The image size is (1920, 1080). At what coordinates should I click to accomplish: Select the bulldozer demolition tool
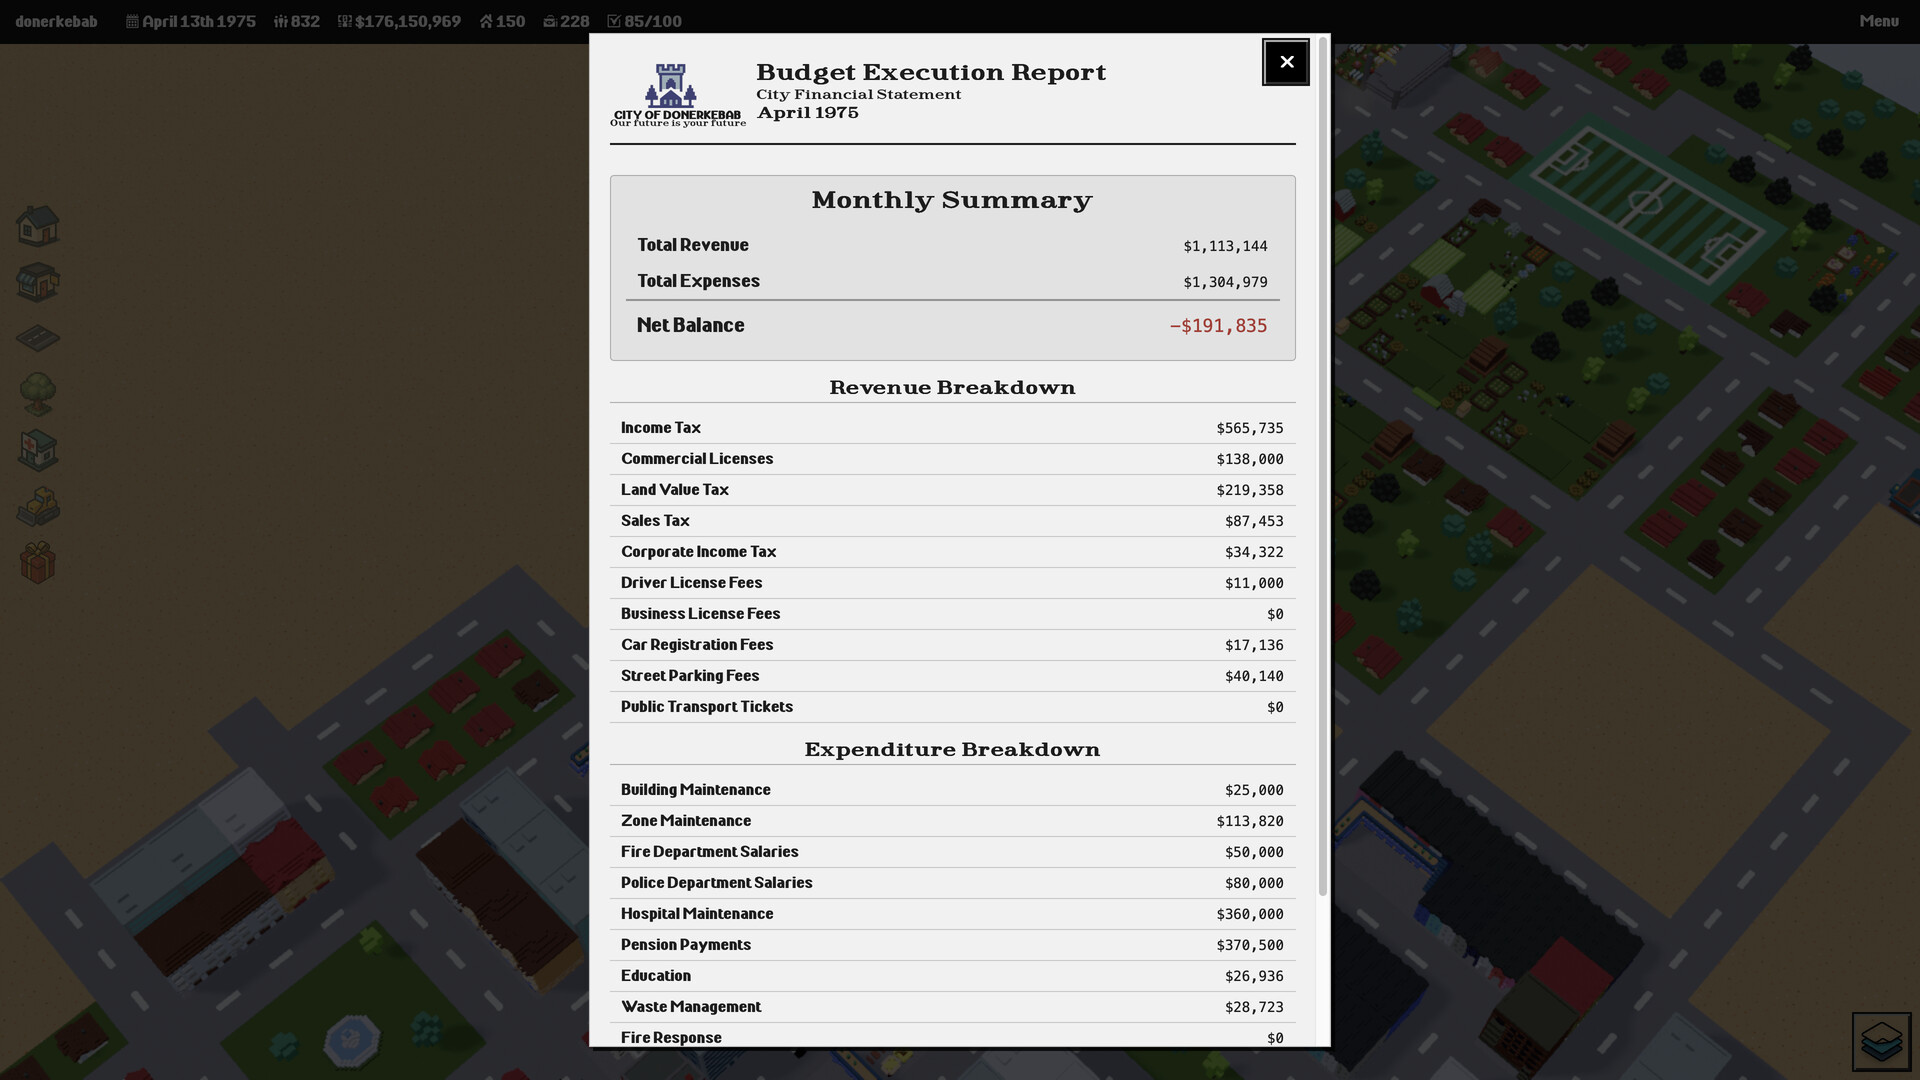pyautogui.click(x=37, y=506)
